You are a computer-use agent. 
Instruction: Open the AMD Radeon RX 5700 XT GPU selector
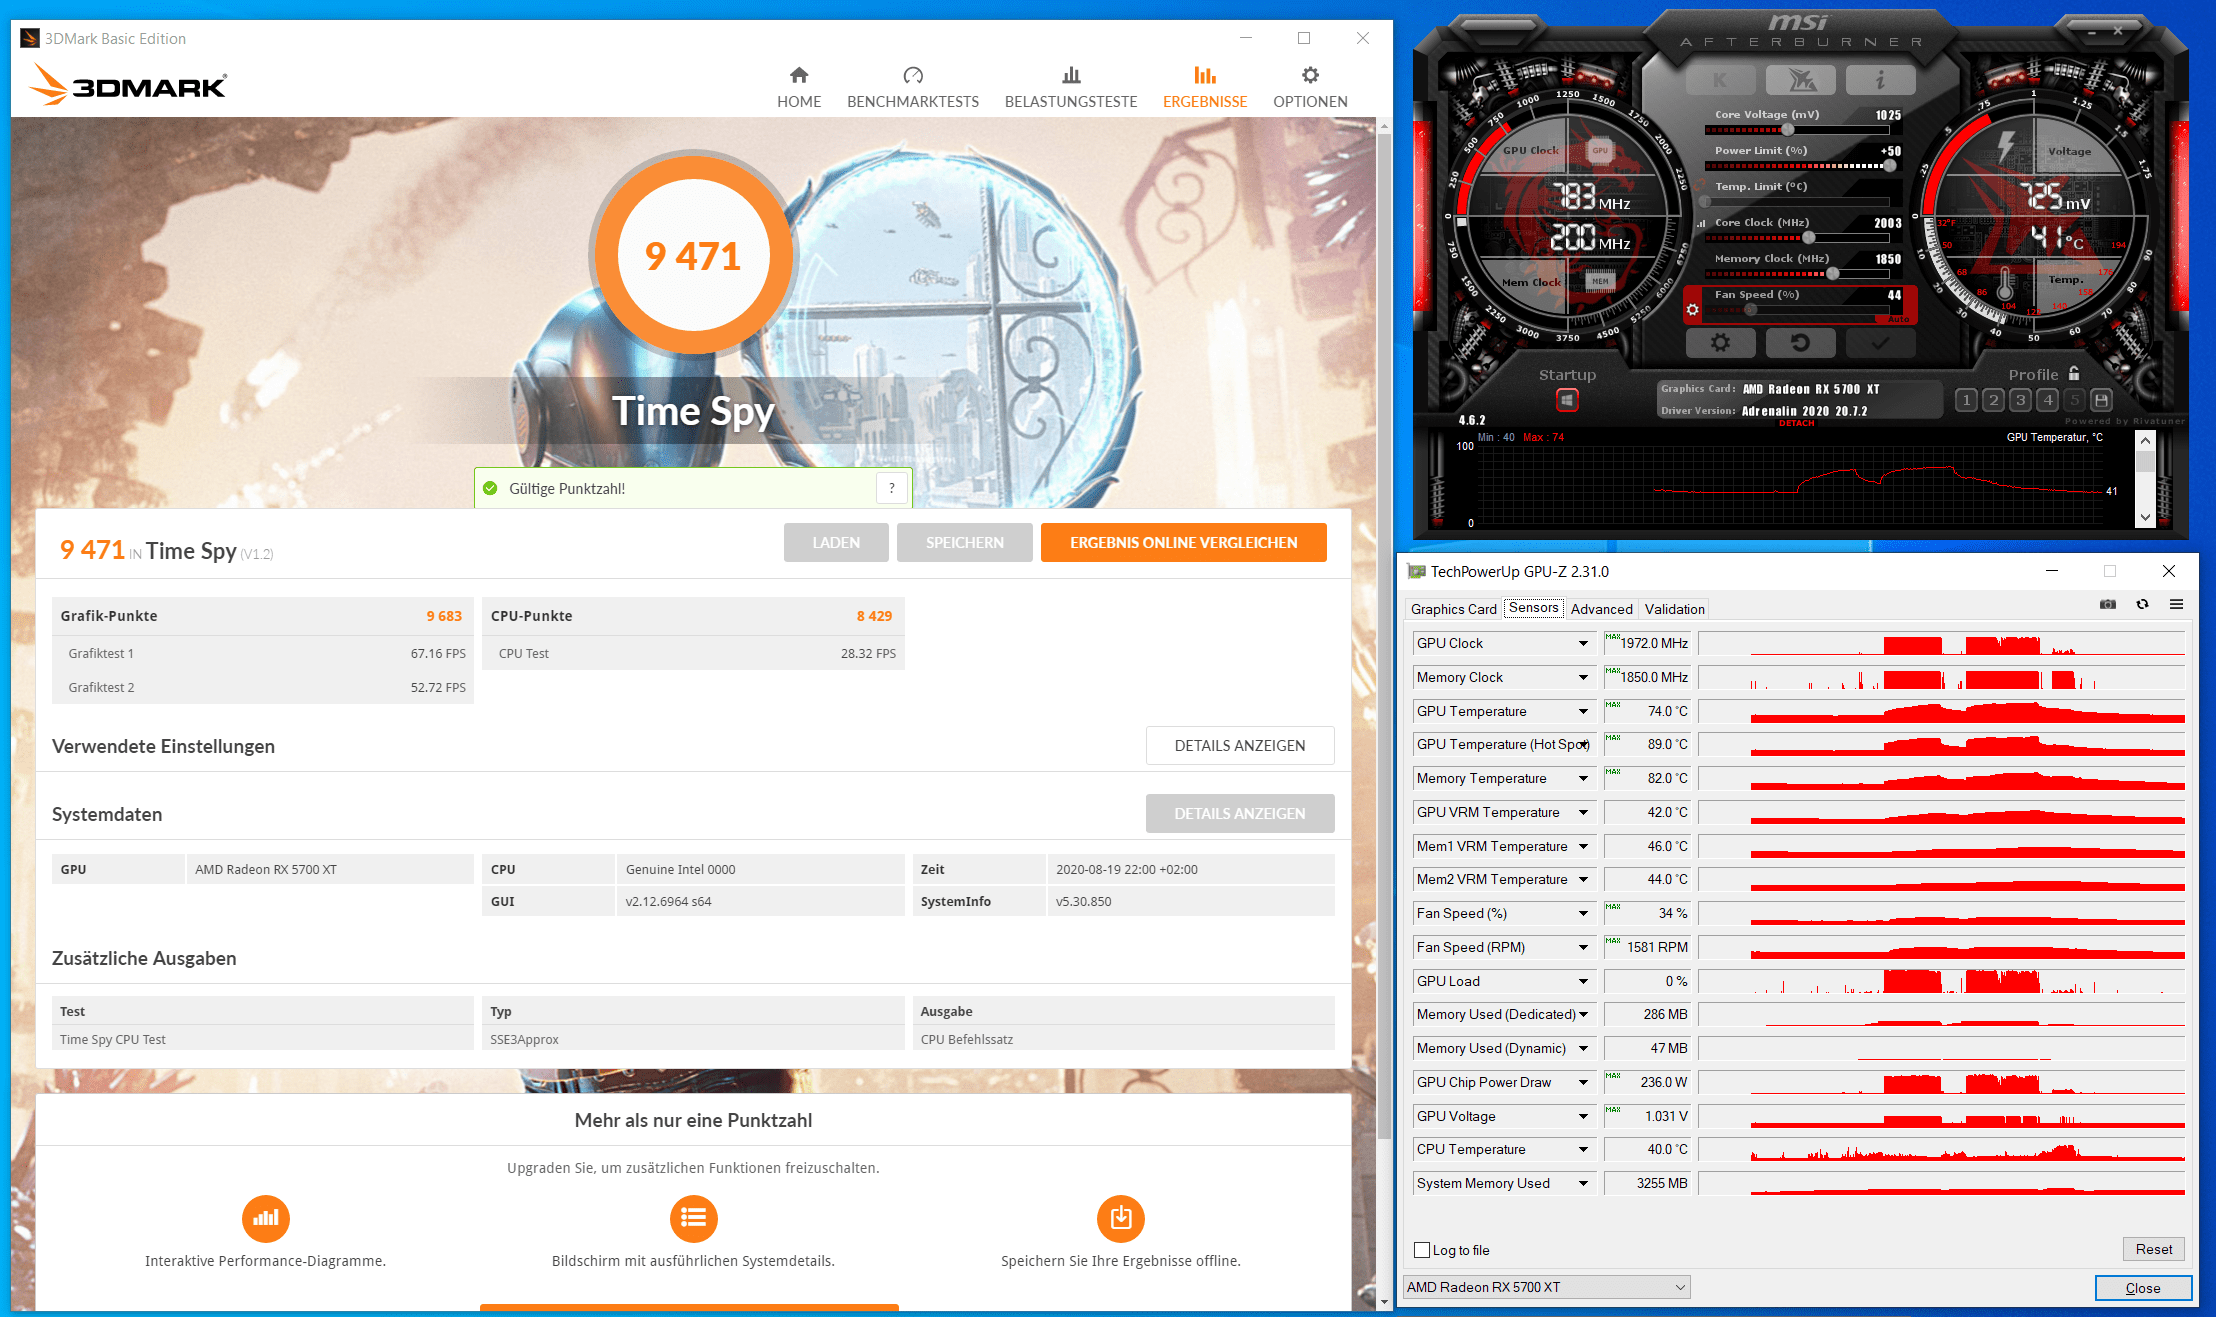(x=1546, y=1287)
